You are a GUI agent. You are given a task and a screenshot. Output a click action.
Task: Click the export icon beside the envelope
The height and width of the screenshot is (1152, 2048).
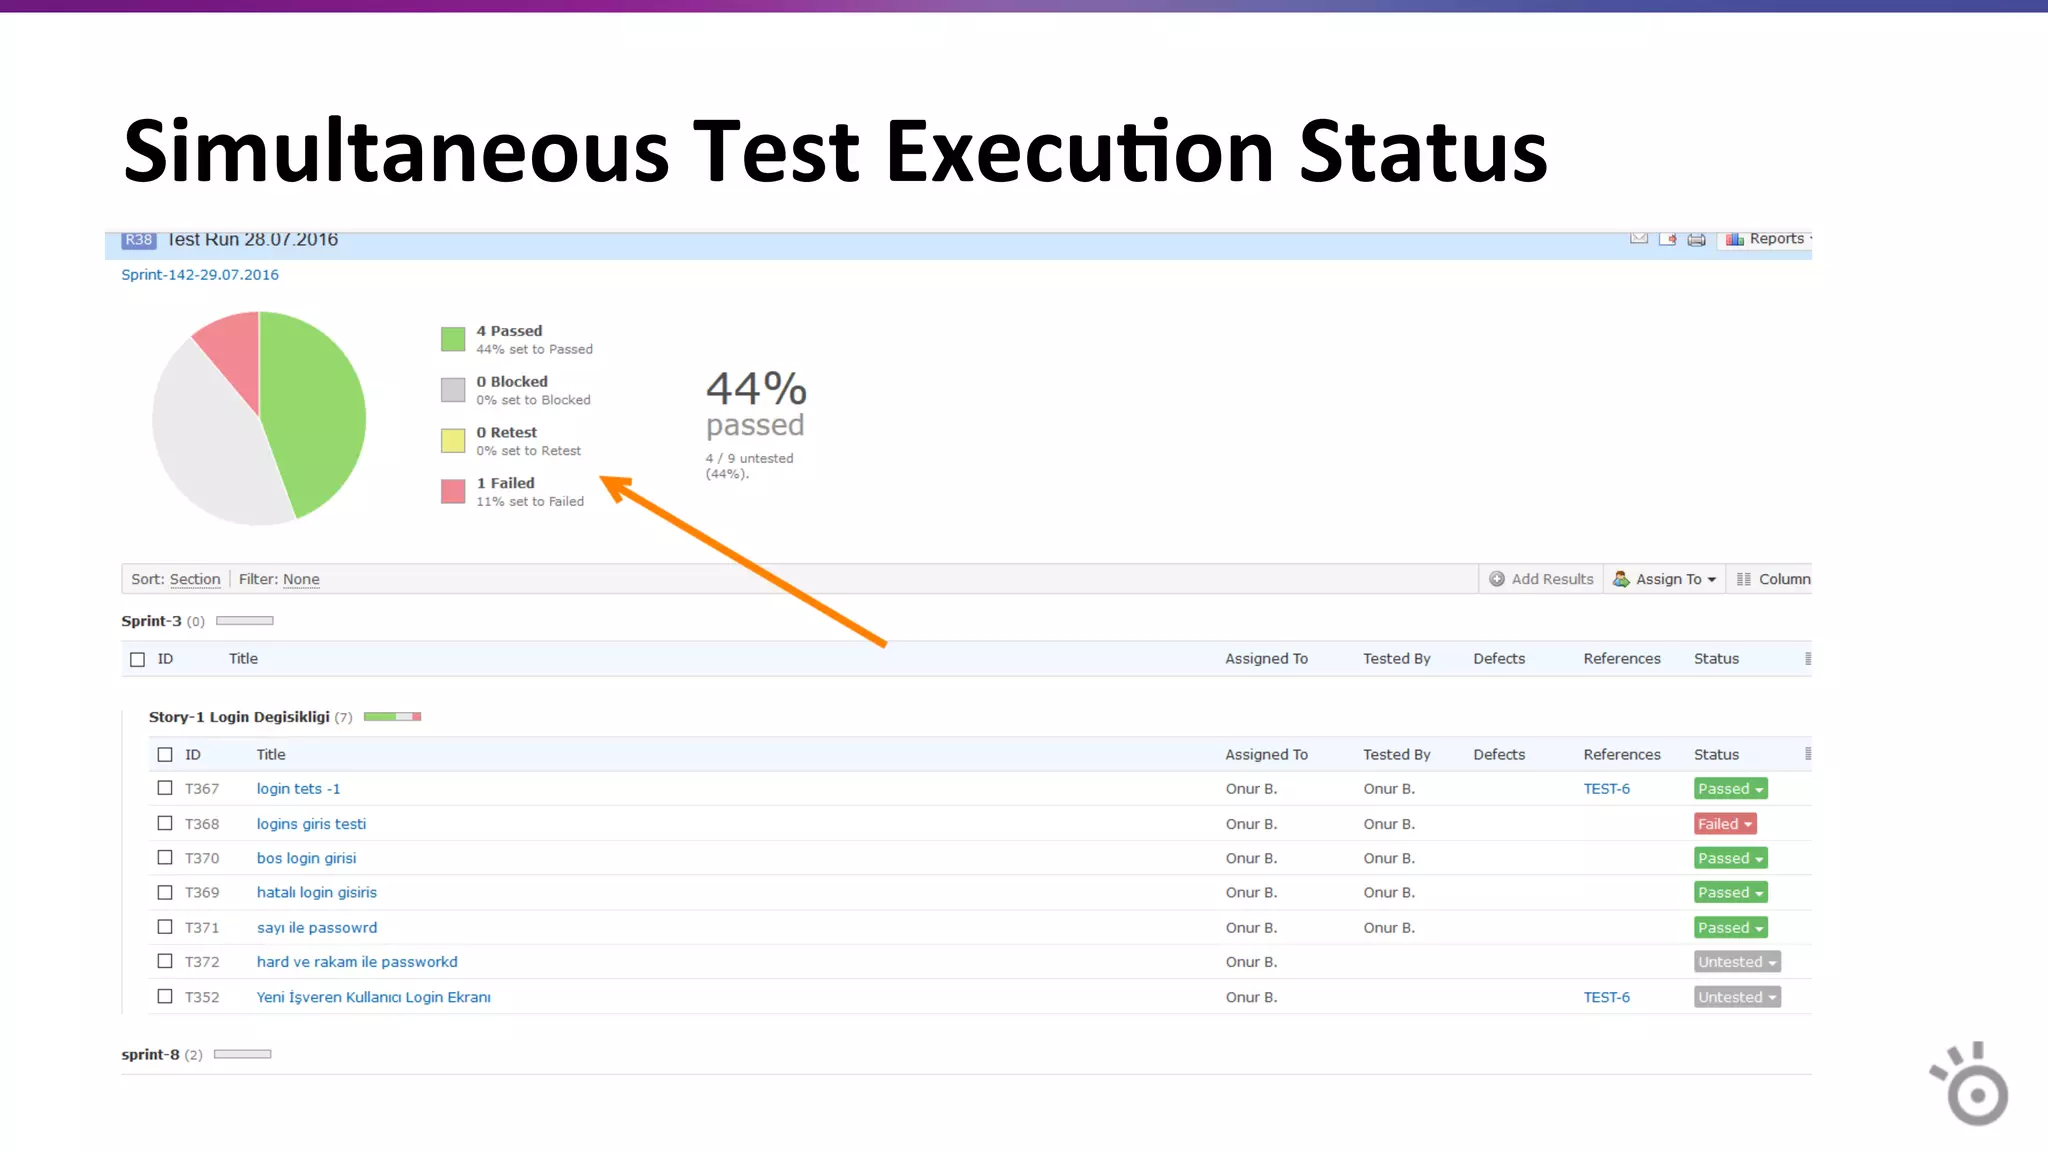pyautogui.click(x=1668, y=239)
